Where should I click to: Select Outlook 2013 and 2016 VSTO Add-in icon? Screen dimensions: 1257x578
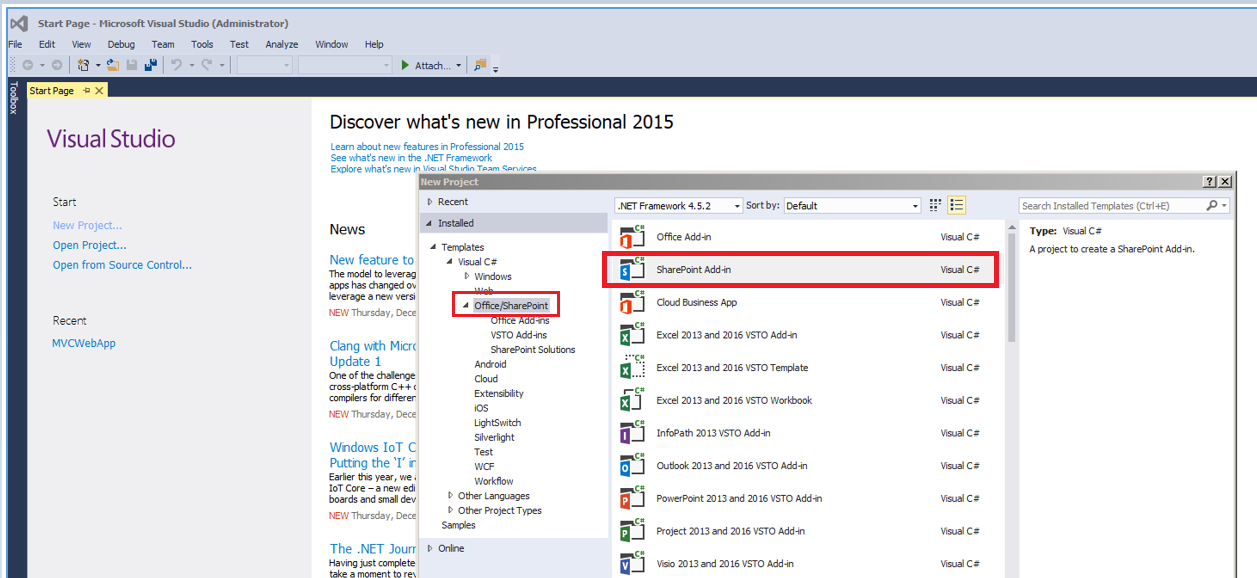point(632,466)
